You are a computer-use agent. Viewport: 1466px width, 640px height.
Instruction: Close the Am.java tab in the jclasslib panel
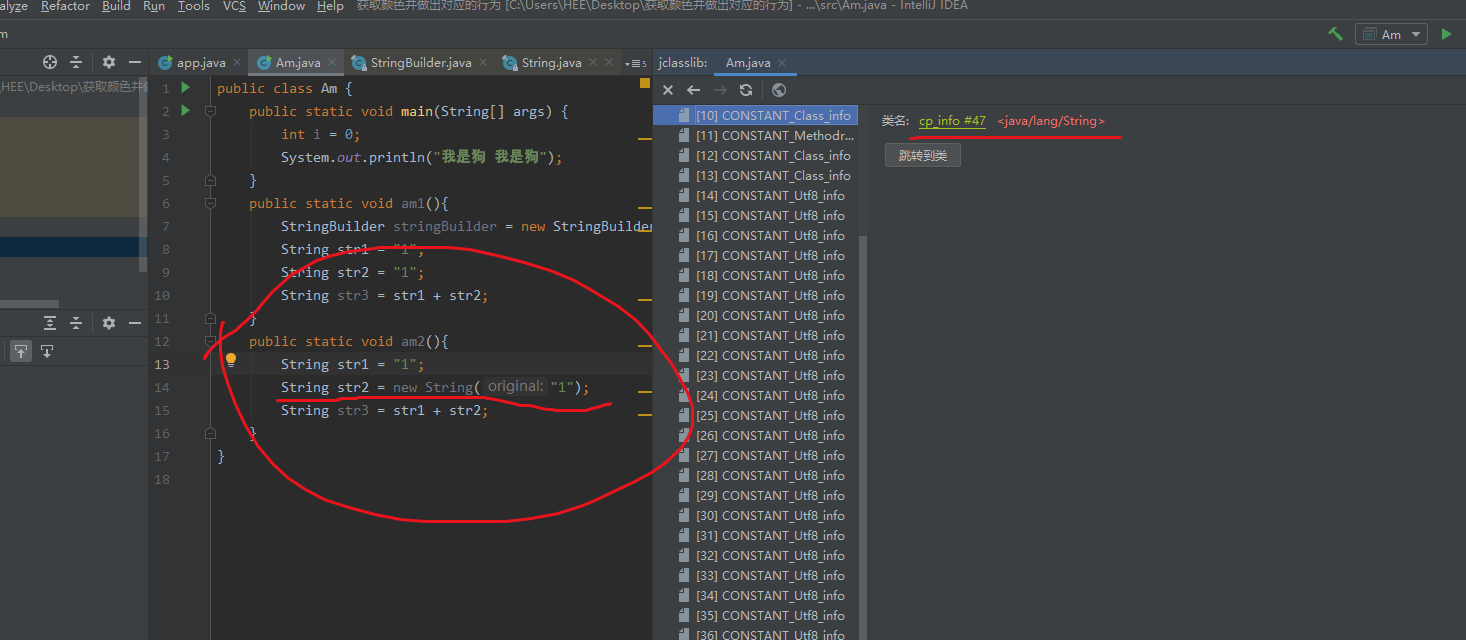783,63
